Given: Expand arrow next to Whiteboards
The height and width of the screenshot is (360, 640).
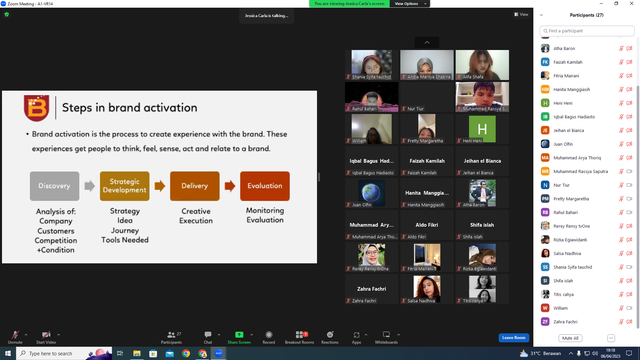Looking at the screenshot, I should (398, 335).
